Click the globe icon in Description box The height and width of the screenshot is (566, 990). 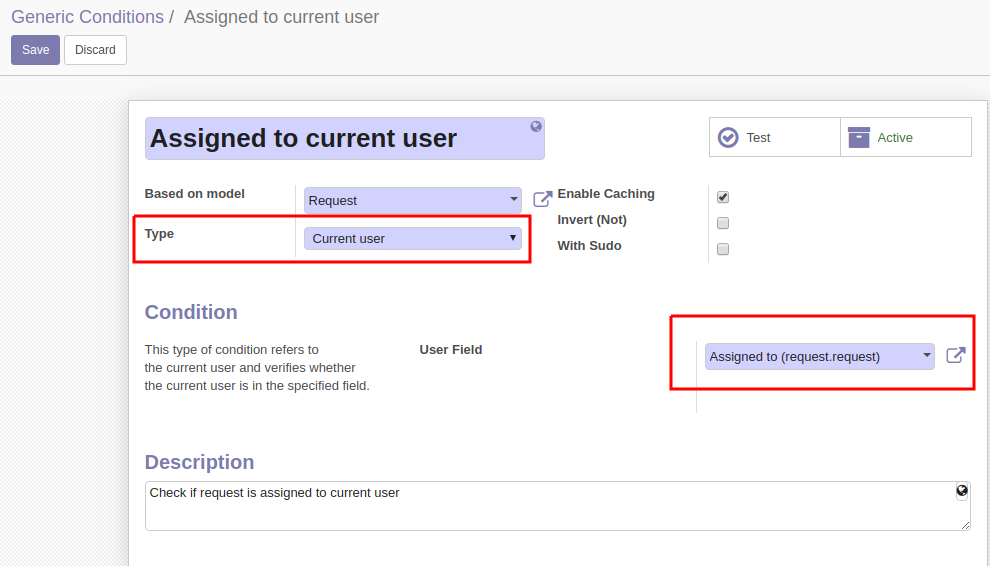click(962, 491)
